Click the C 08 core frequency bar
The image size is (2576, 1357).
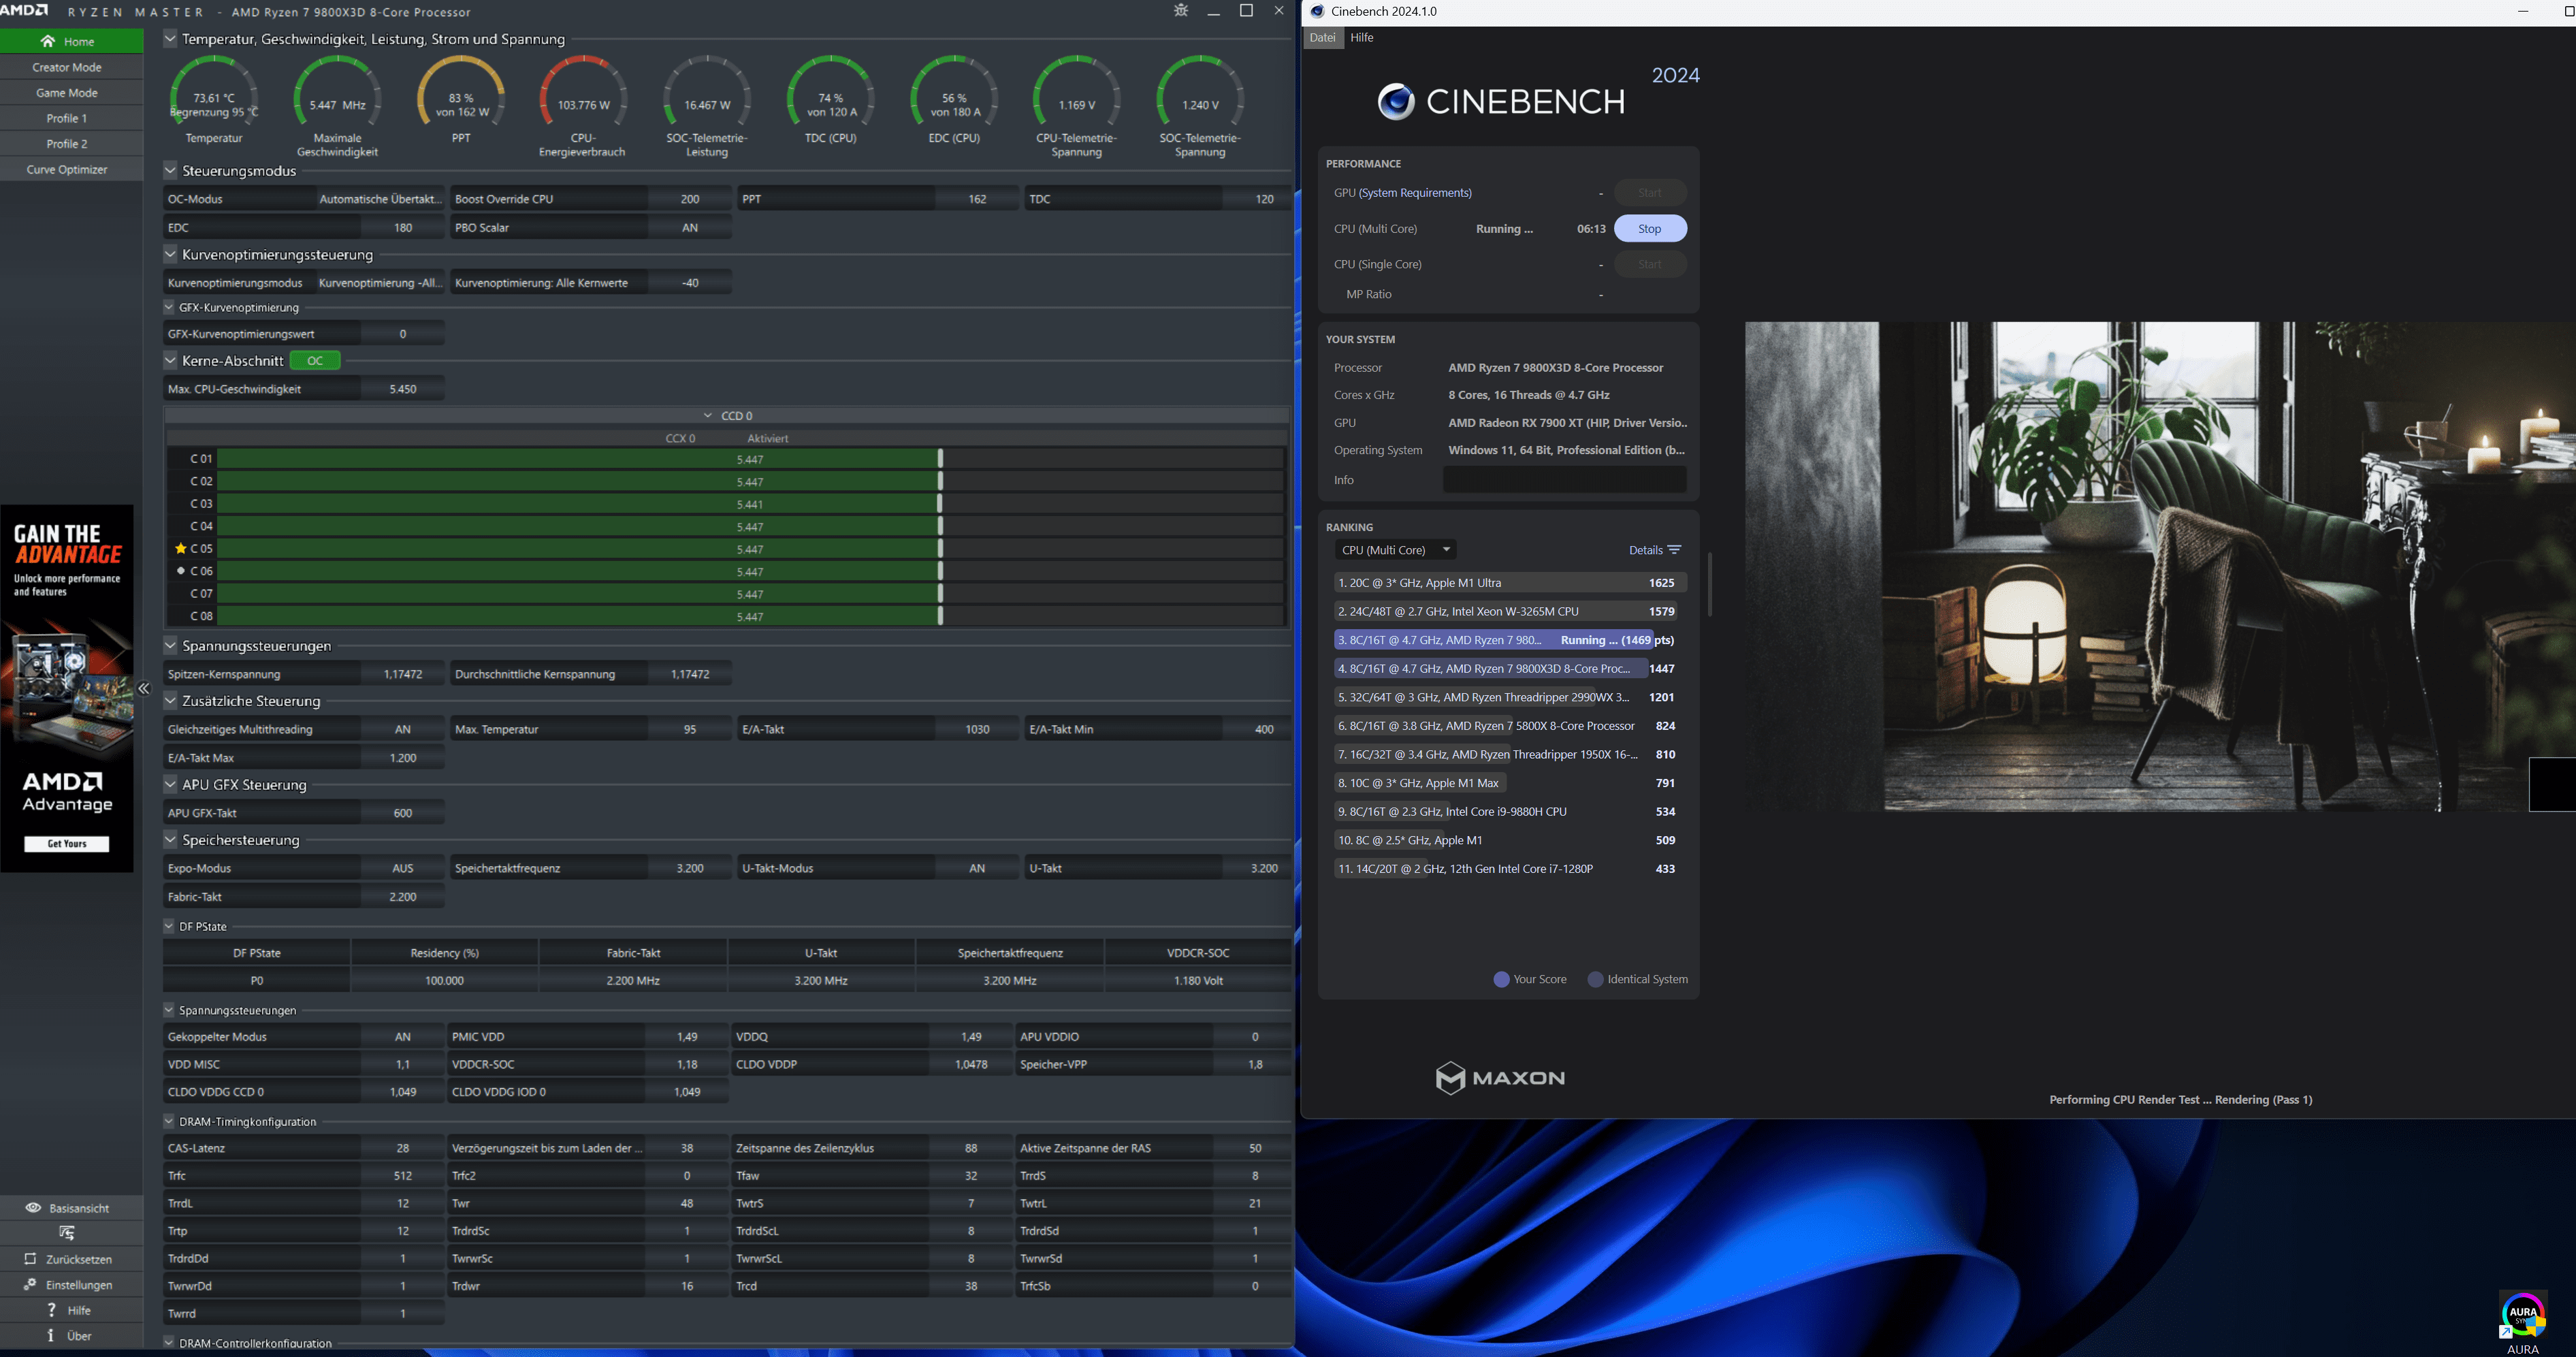tap(750, 616)
